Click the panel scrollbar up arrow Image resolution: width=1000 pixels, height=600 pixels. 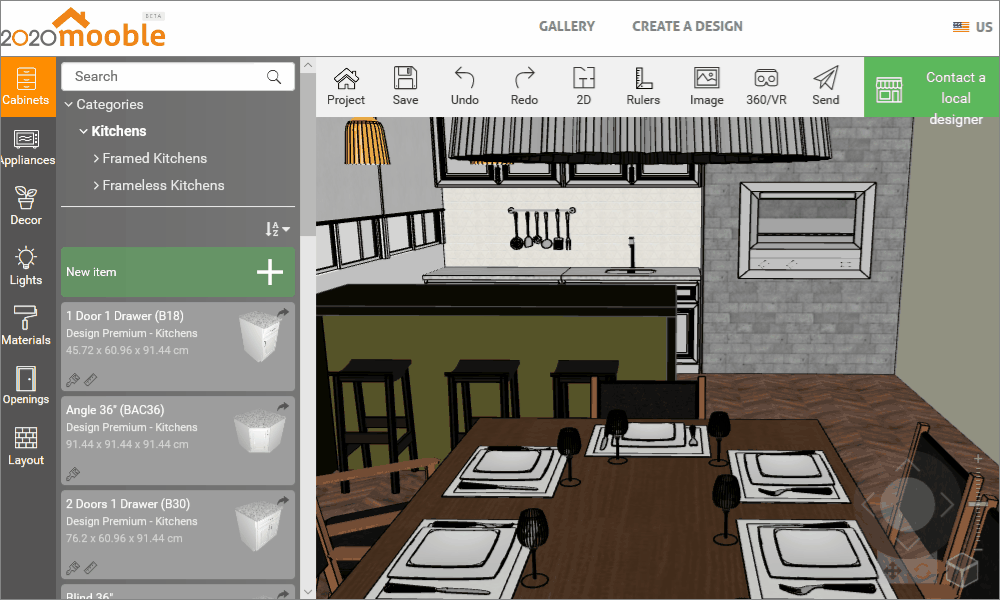pos(308,65)
